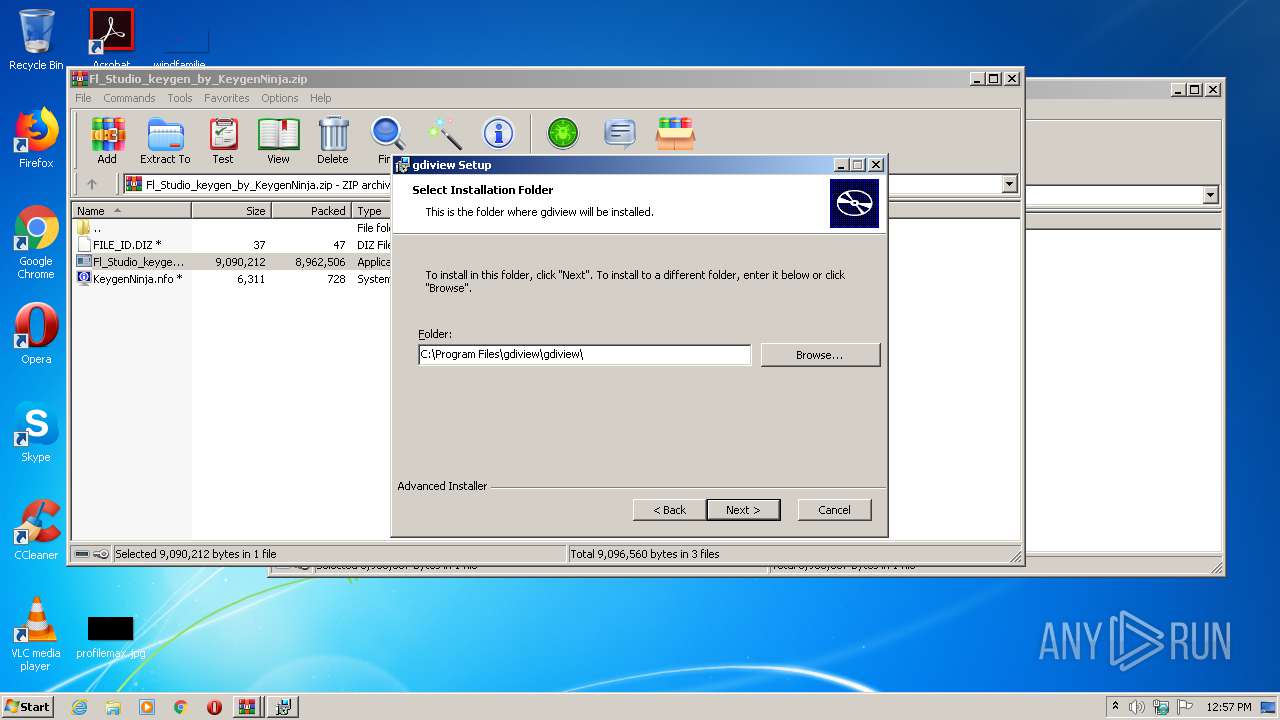The image size is (1280, 720).
Task: Open the Options menu
Action: click(x=280, y=98)
